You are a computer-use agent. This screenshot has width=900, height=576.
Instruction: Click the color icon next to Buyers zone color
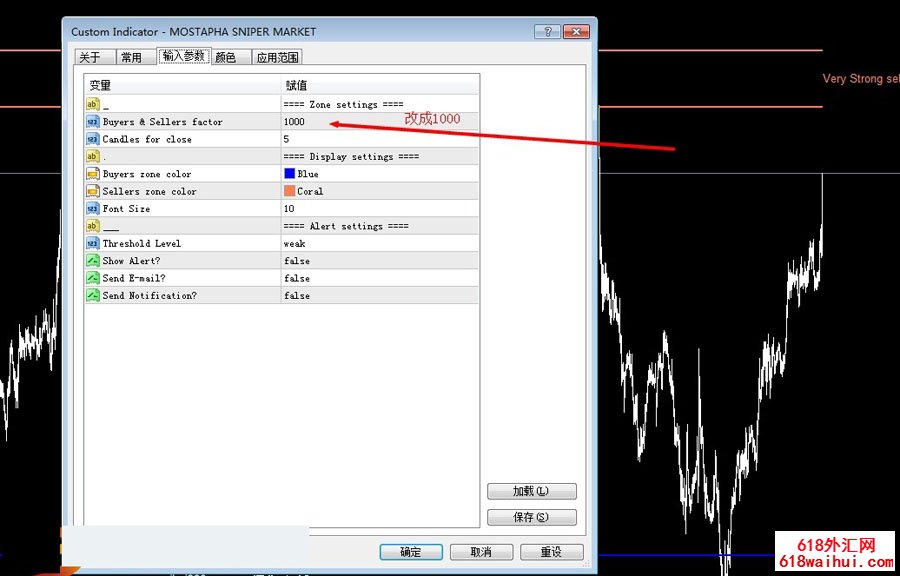coord(92,174)
